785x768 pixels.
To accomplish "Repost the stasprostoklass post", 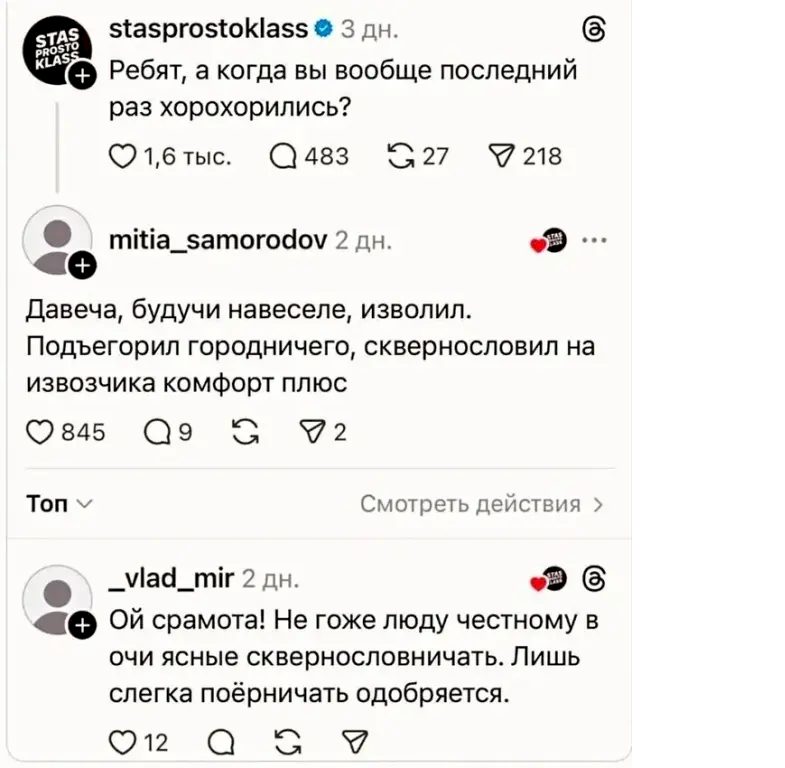I will click(x=400, y=156).
